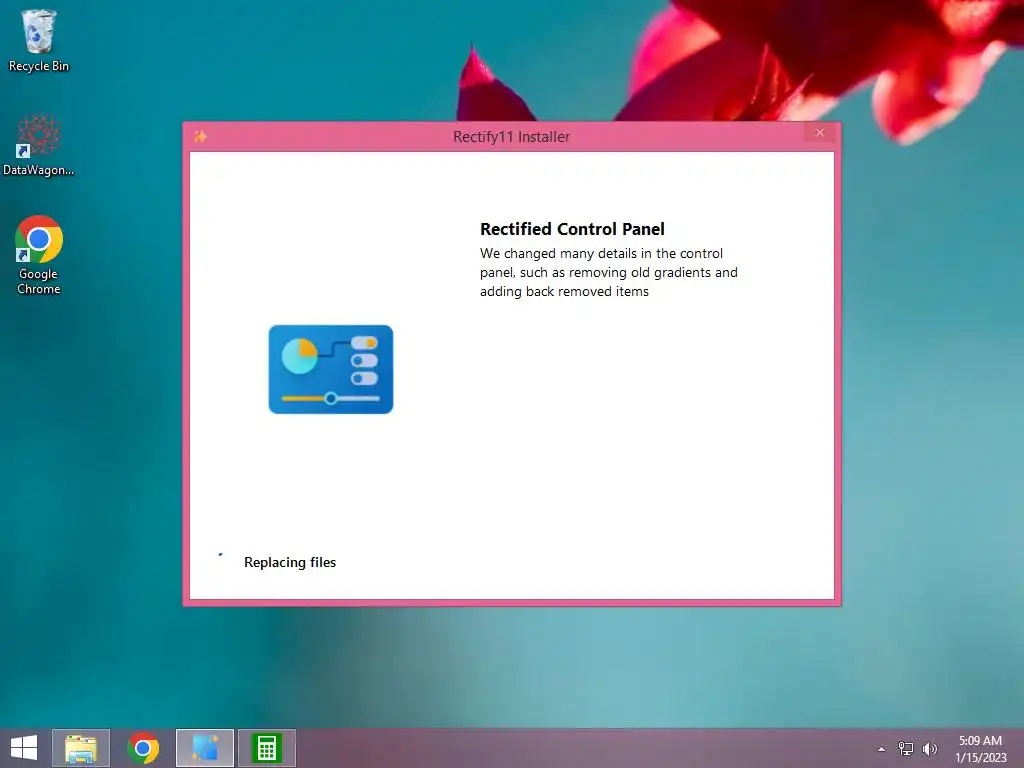
Task: Switch to the Rectify11 Installer taskbar item
Action: point(205,748)
